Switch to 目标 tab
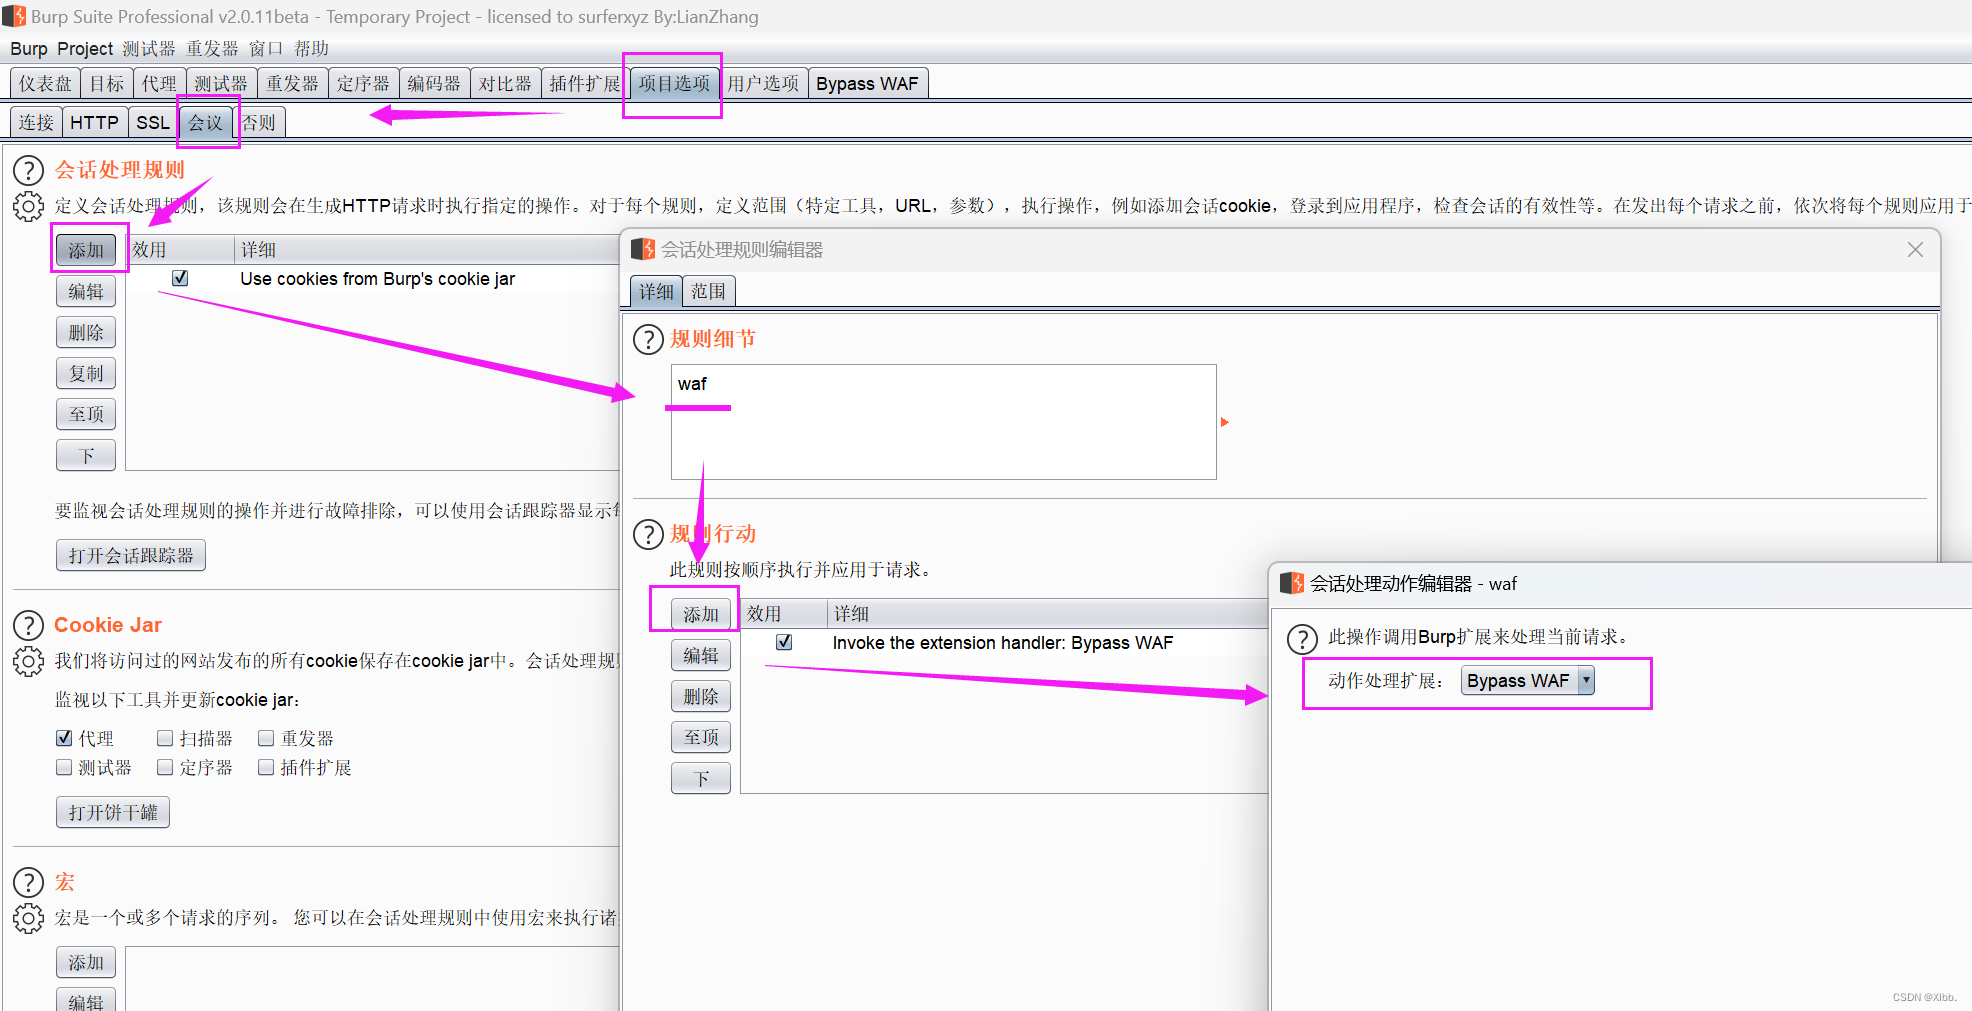1972x1011 pixels. coord(106,83)
